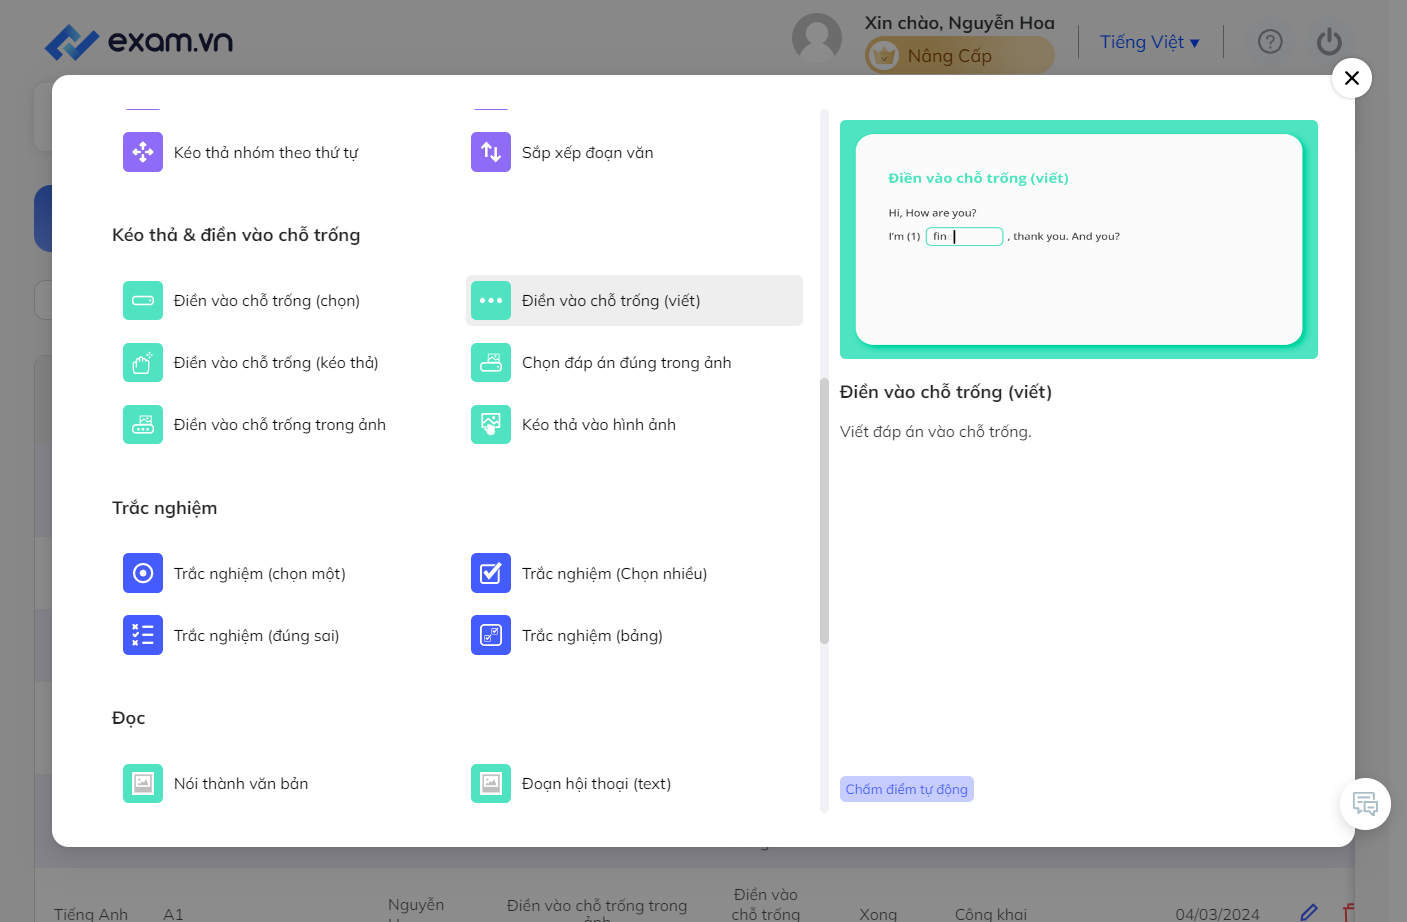Click 'Điền vào chỗ trống trong ảnh' label
The height and width of the screenshot is (922, 1407).
[x=280, y=425]
